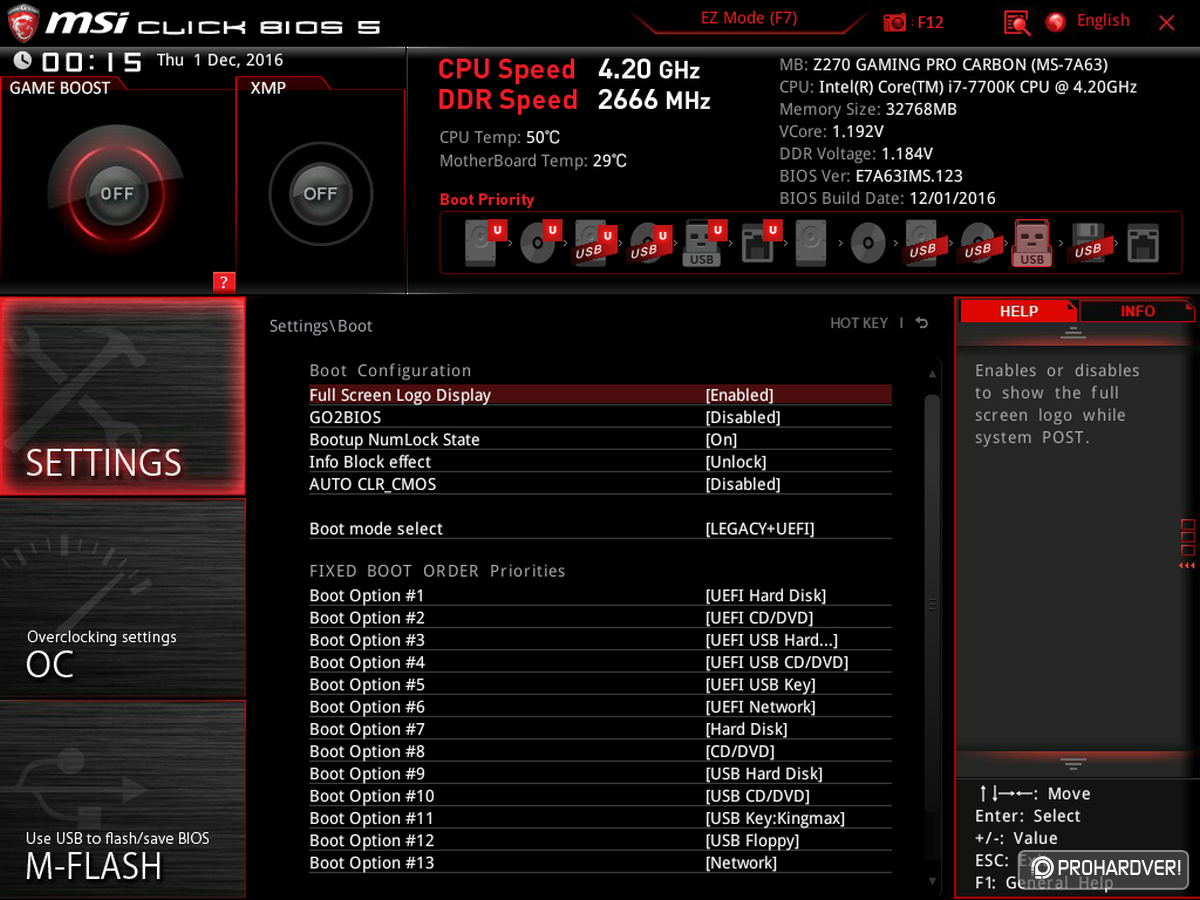Select the legacy CD/DVD boot priority icon
This screenshot has width=1200, height=900.
tap(868, 243)
